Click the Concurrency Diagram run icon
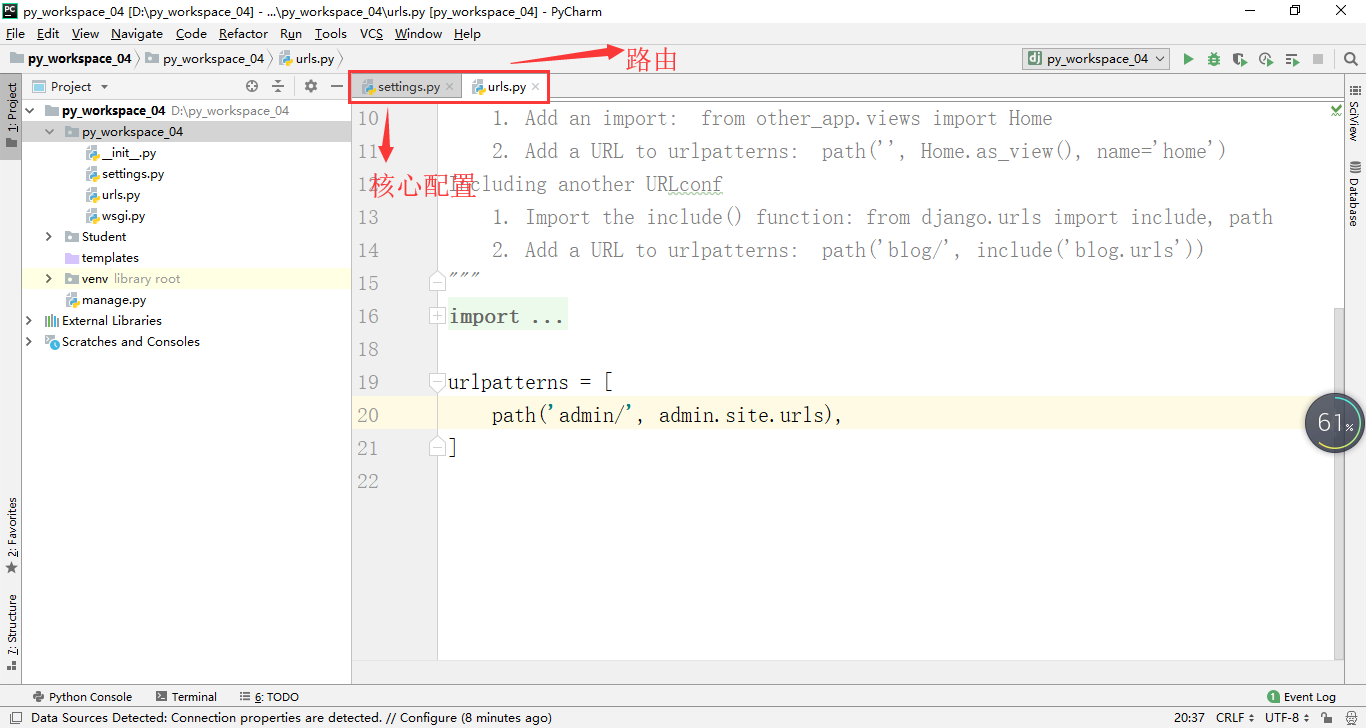The image size is (1366, 728). pyautogui.click(x=1292, y=59)
